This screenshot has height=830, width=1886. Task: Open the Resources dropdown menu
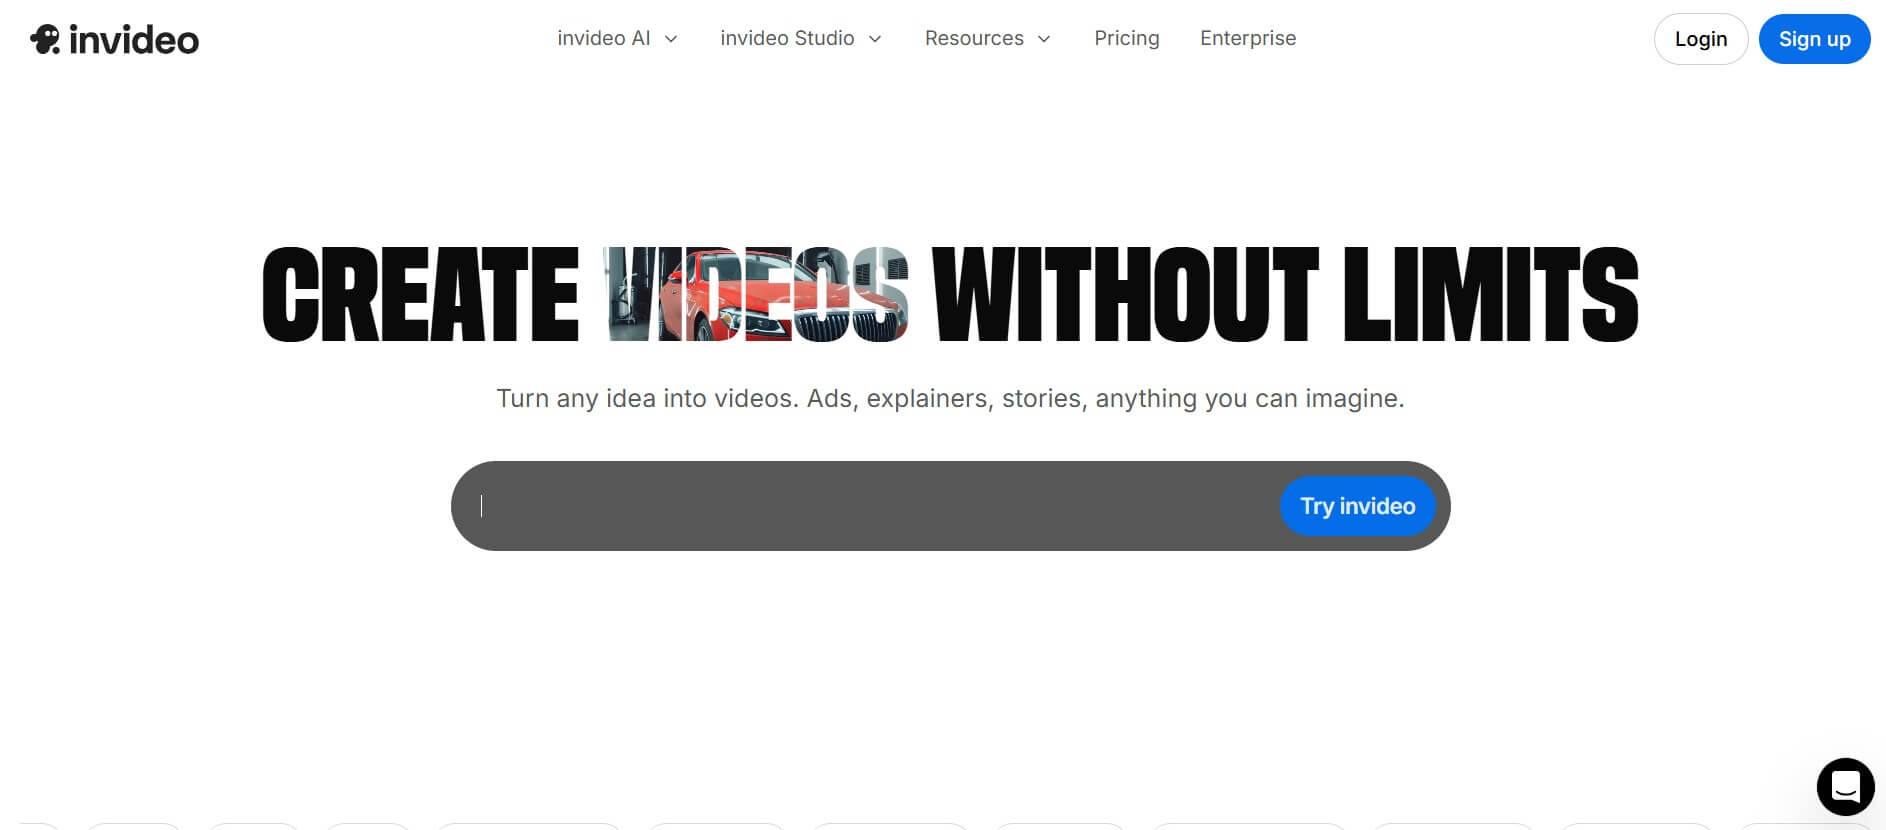coord(987,38)
